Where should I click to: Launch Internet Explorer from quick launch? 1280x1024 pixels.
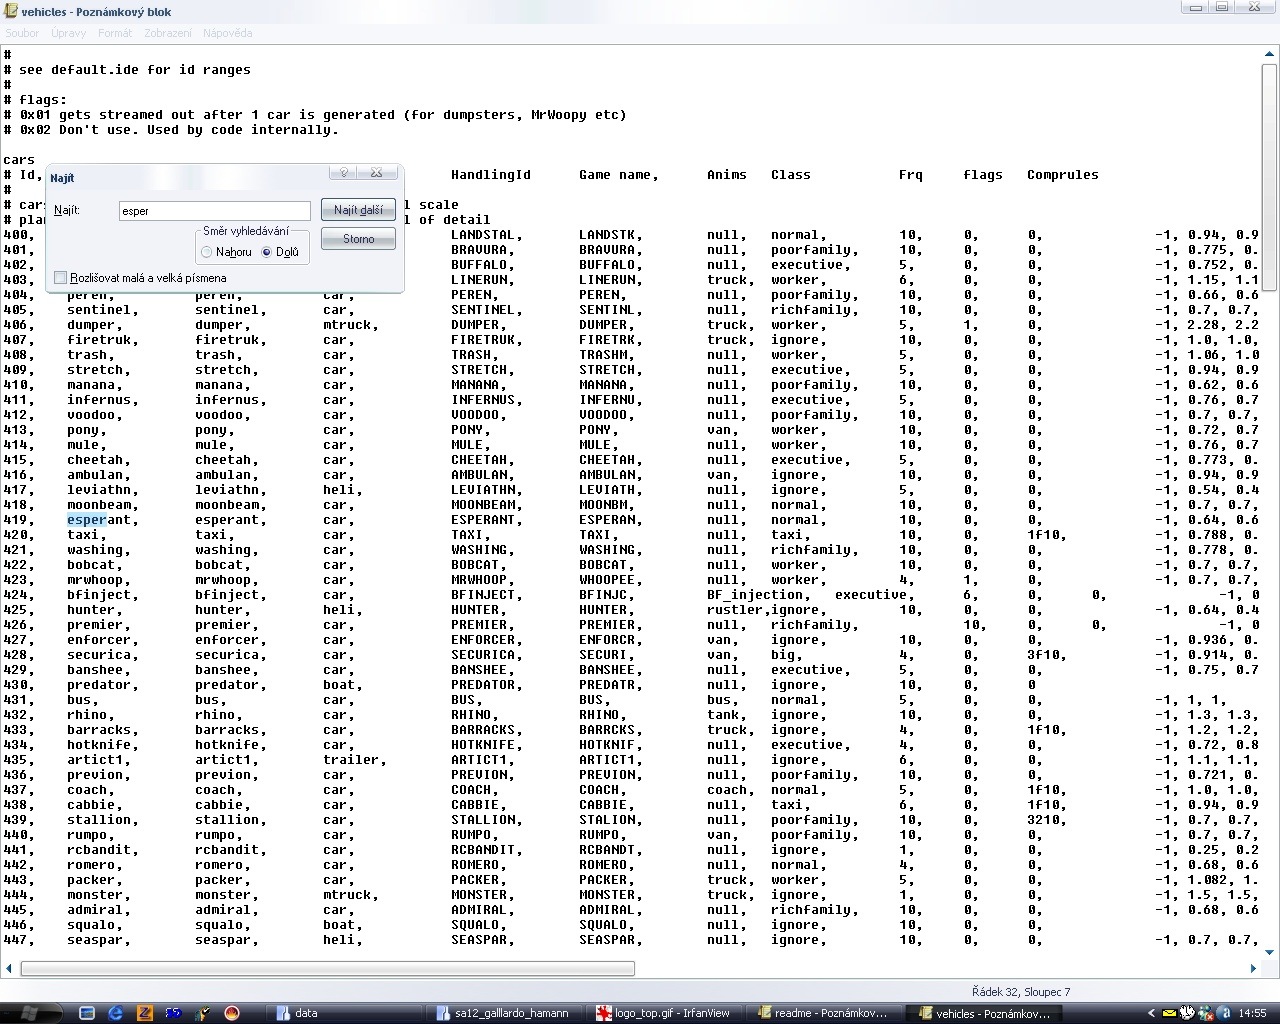pos(116,1012)
